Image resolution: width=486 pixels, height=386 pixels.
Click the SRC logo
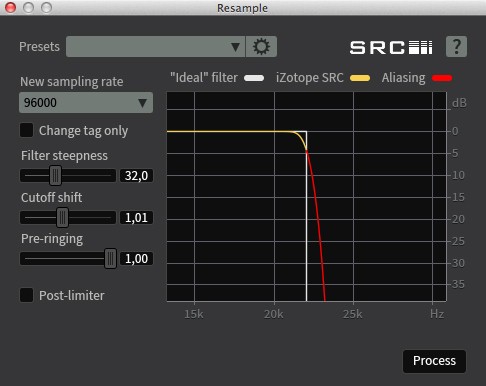(x=391, y=48)
